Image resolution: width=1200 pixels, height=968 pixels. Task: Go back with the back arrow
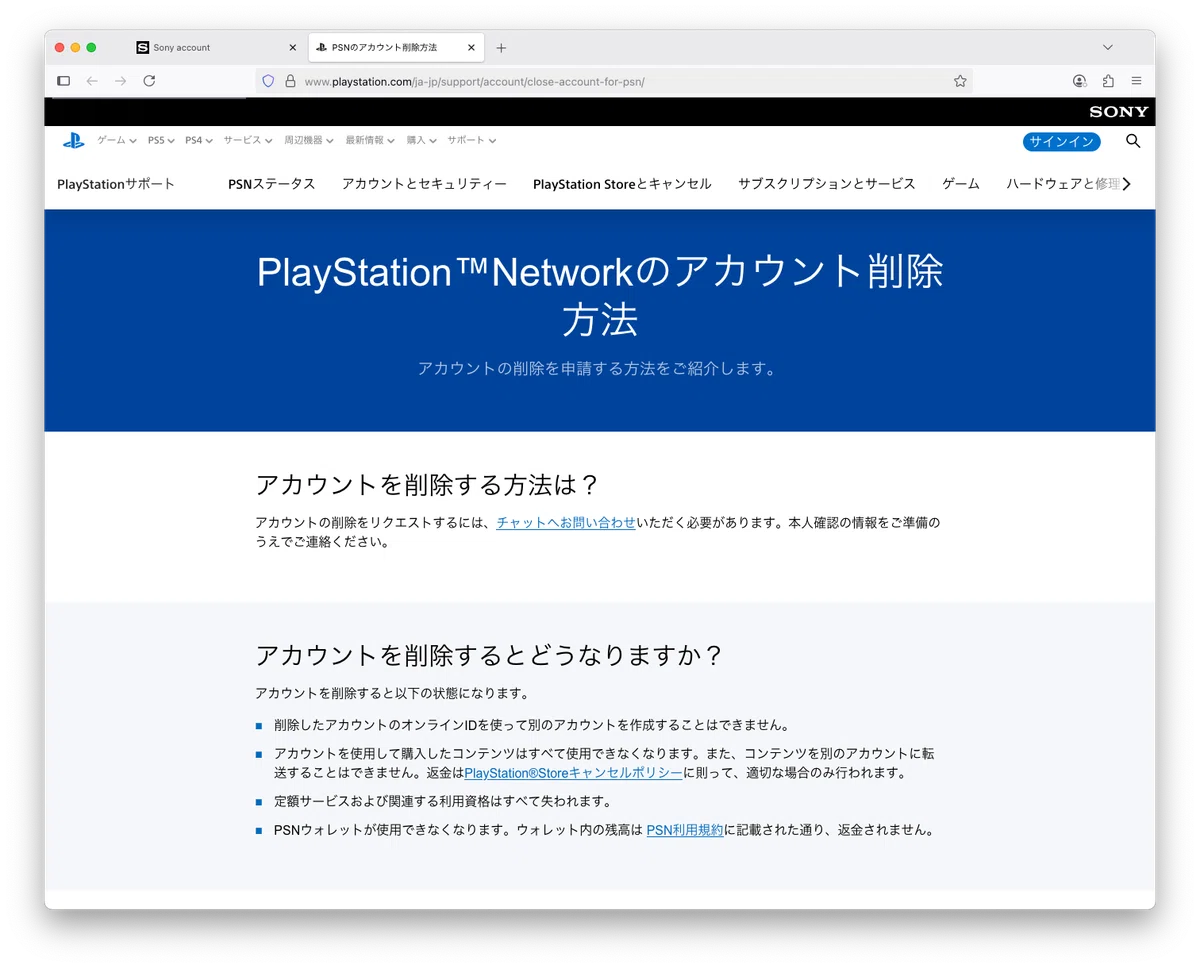click(92, 81)
